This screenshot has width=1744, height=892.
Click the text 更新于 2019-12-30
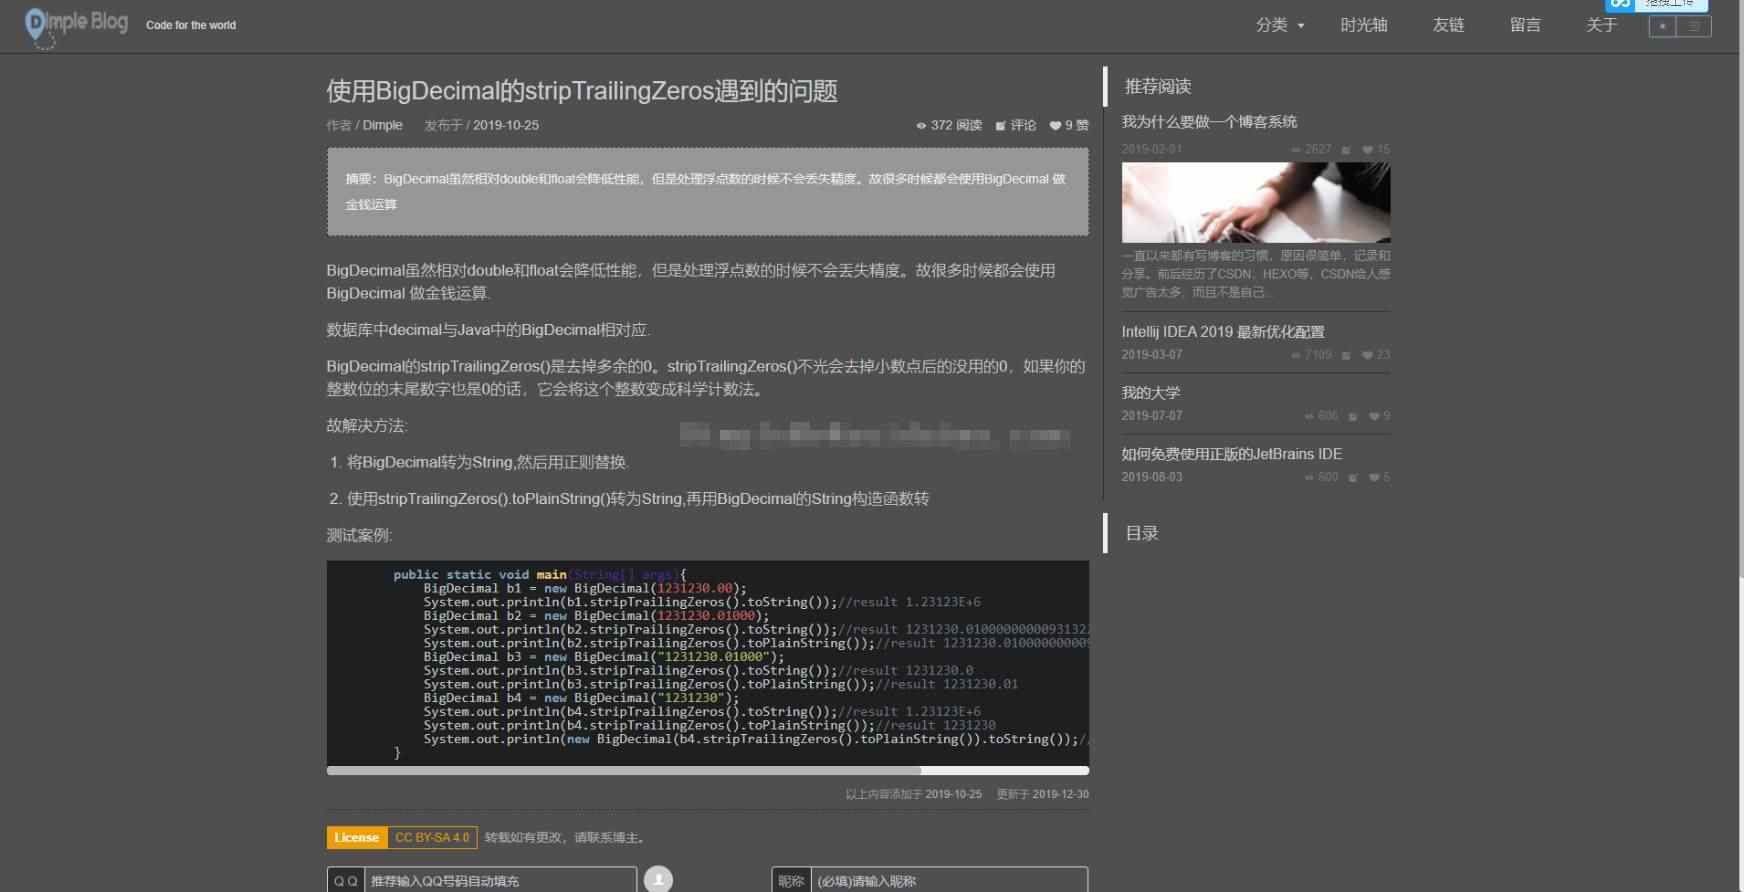point(1042,794)
